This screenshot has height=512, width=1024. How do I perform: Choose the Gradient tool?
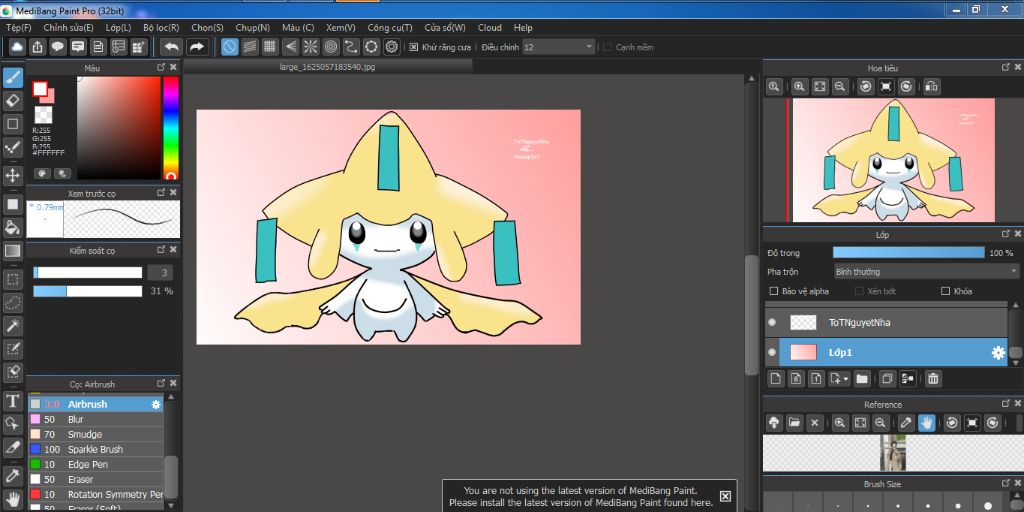click(12, 250)
